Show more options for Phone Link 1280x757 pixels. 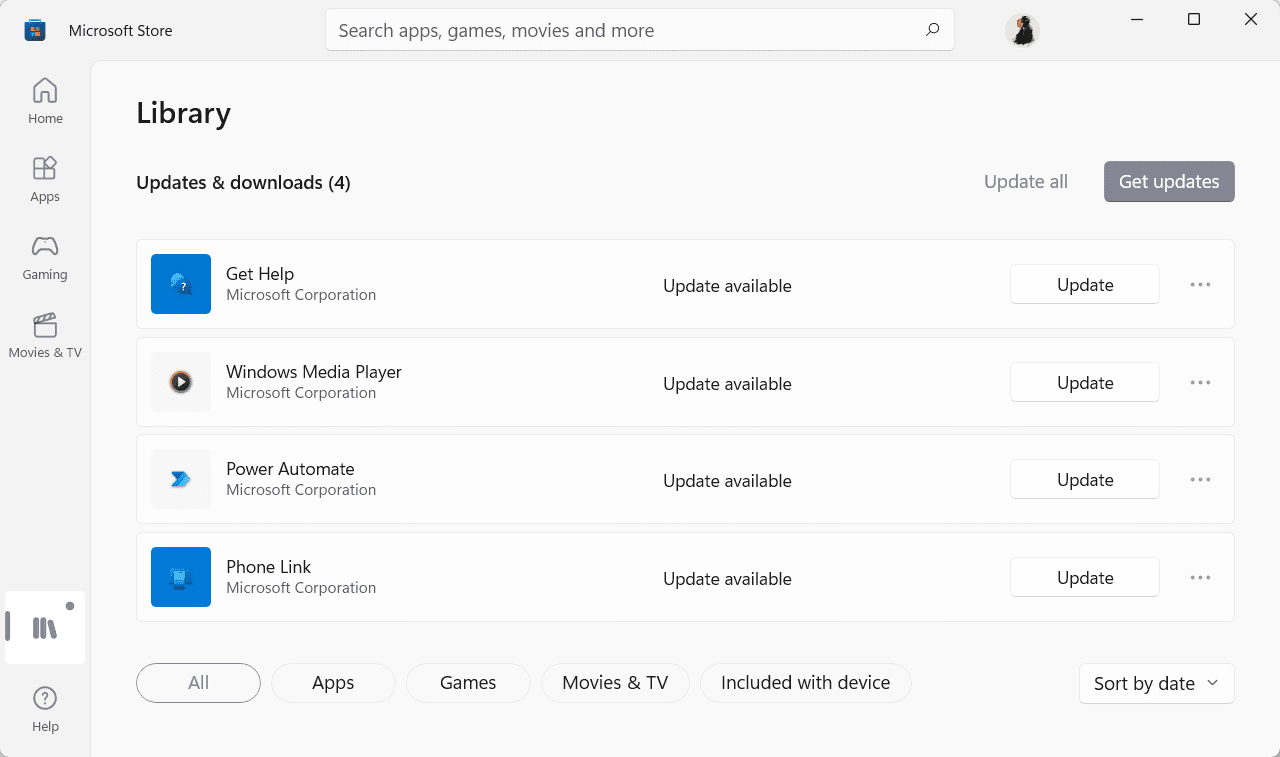pyautogui.click(x=1200, y=578)
